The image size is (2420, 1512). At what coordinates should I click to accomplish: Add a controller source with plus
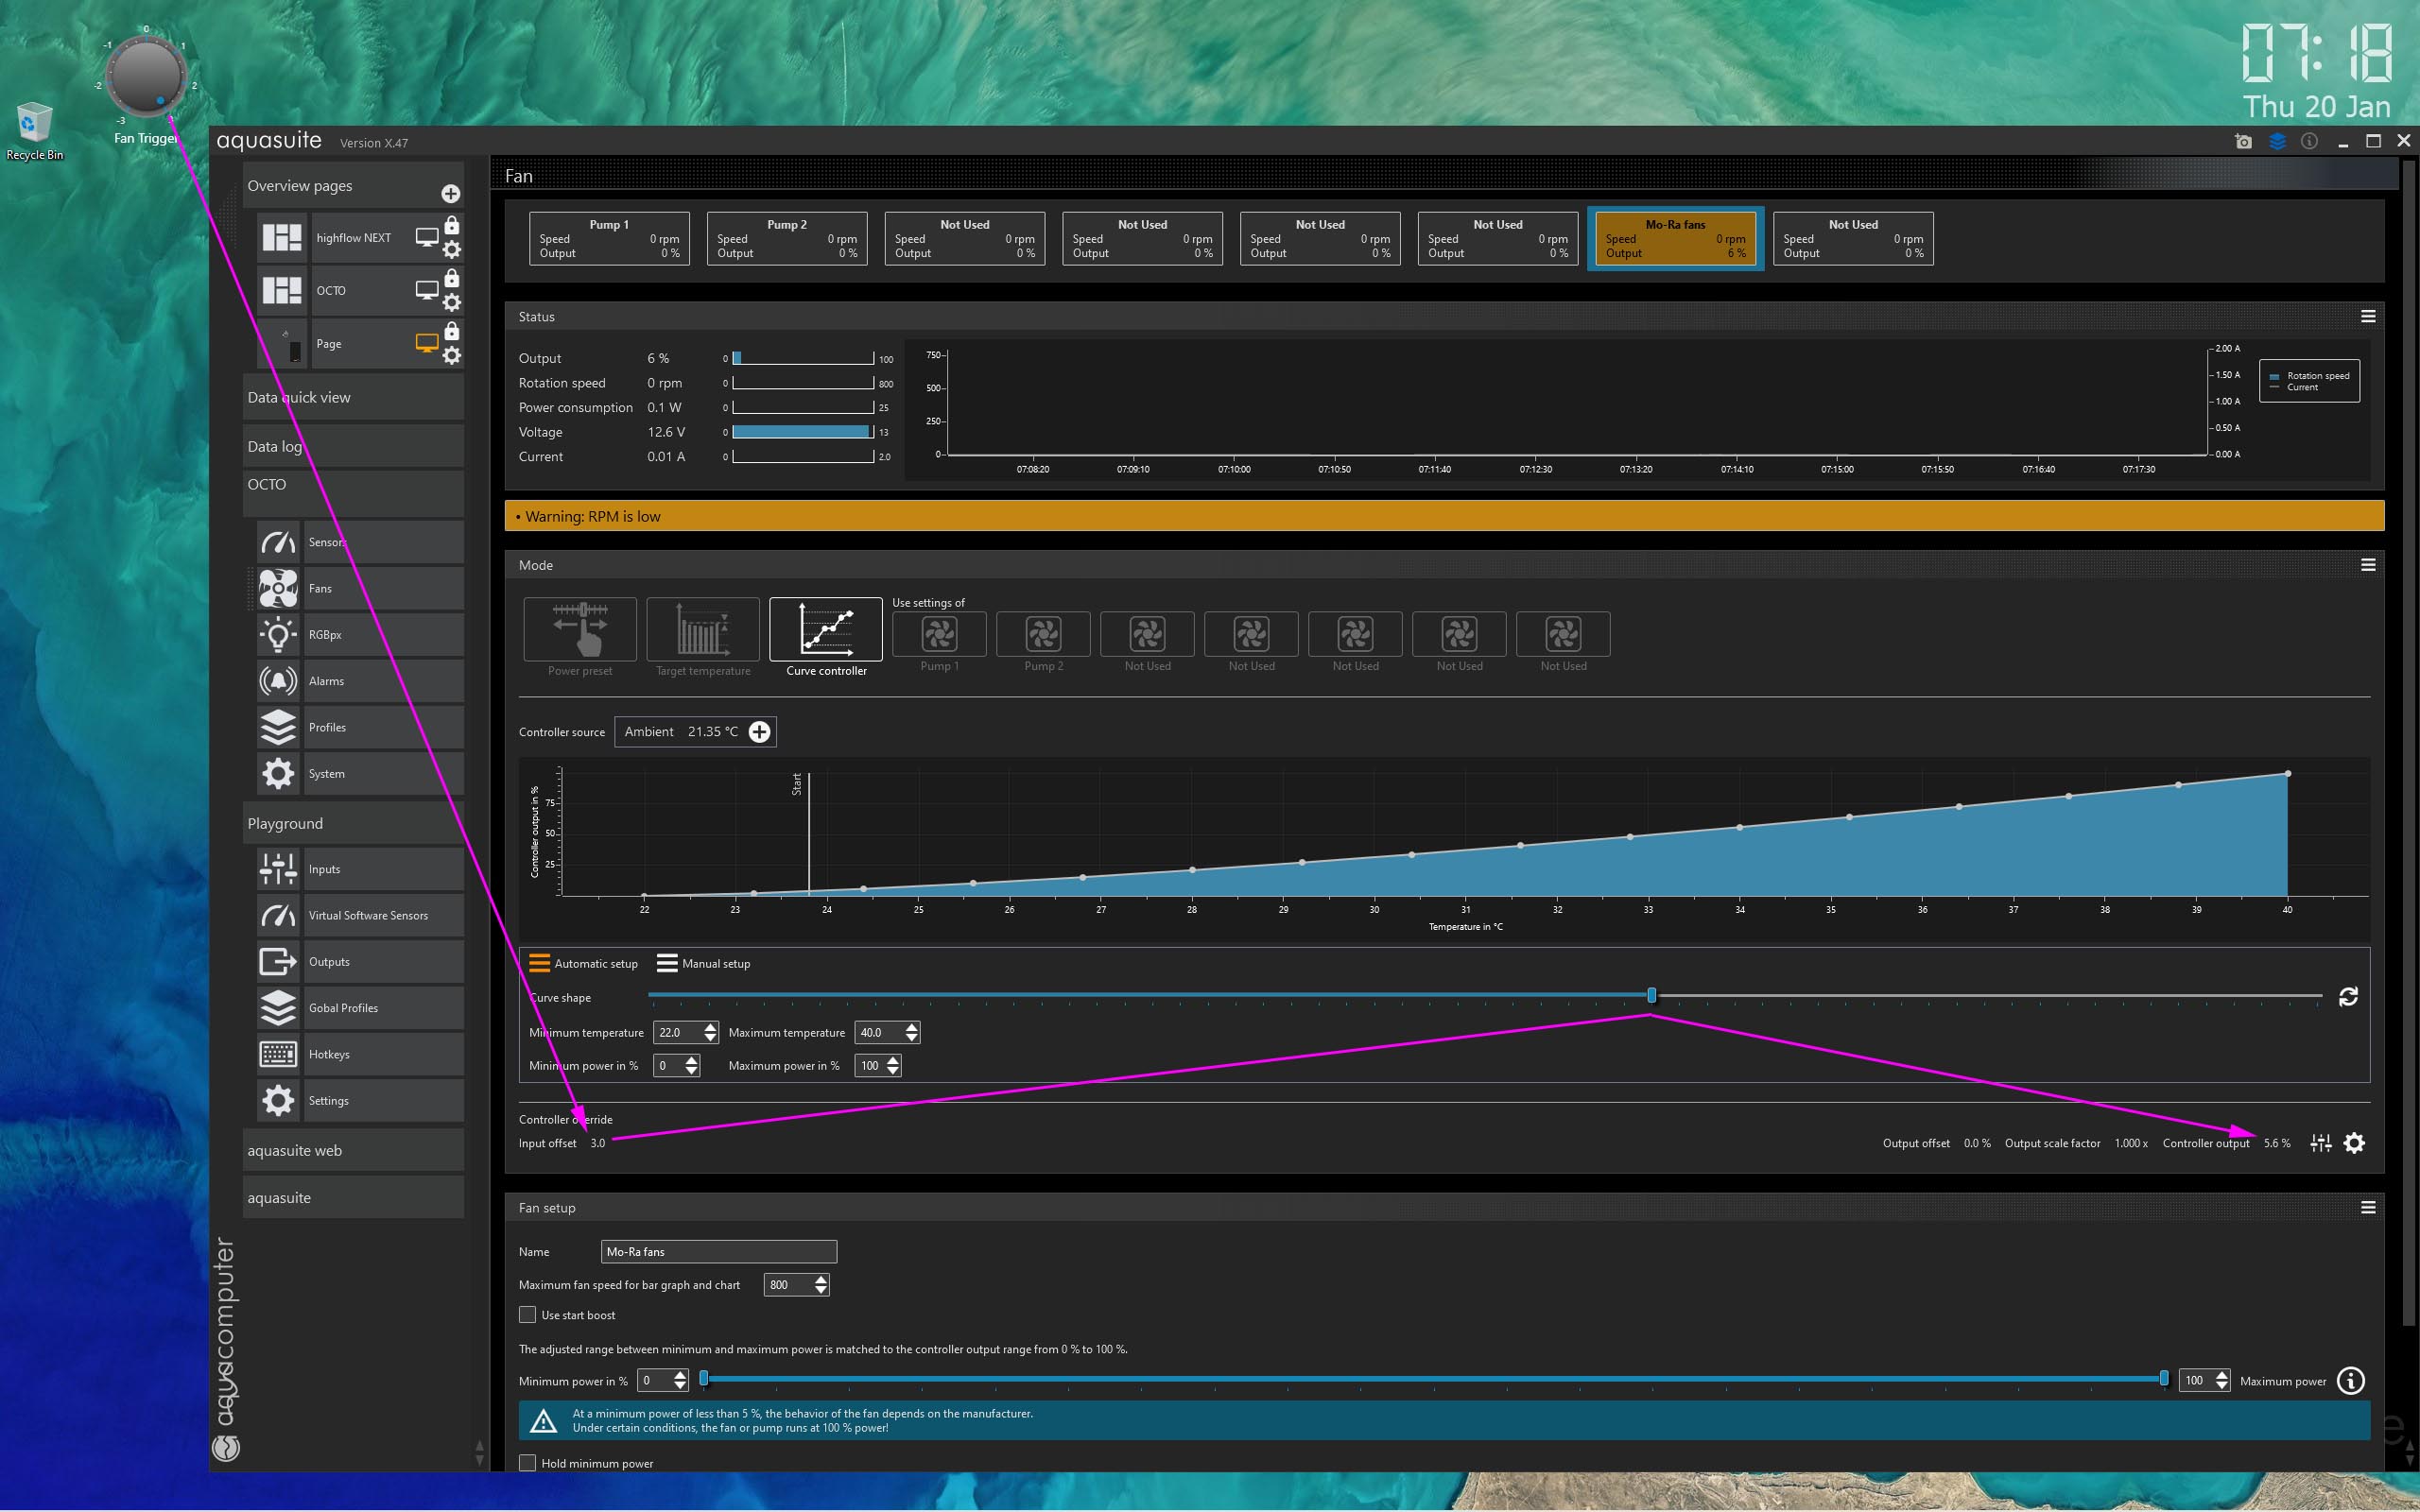[x=760, y=732]
